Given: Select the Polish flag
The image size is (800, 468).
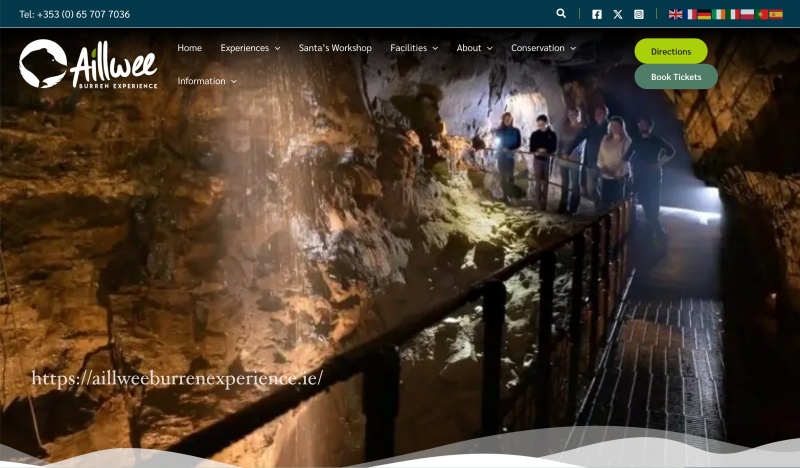Looking at the screenshot, I should pyautogui.click(x=747, y=14).
